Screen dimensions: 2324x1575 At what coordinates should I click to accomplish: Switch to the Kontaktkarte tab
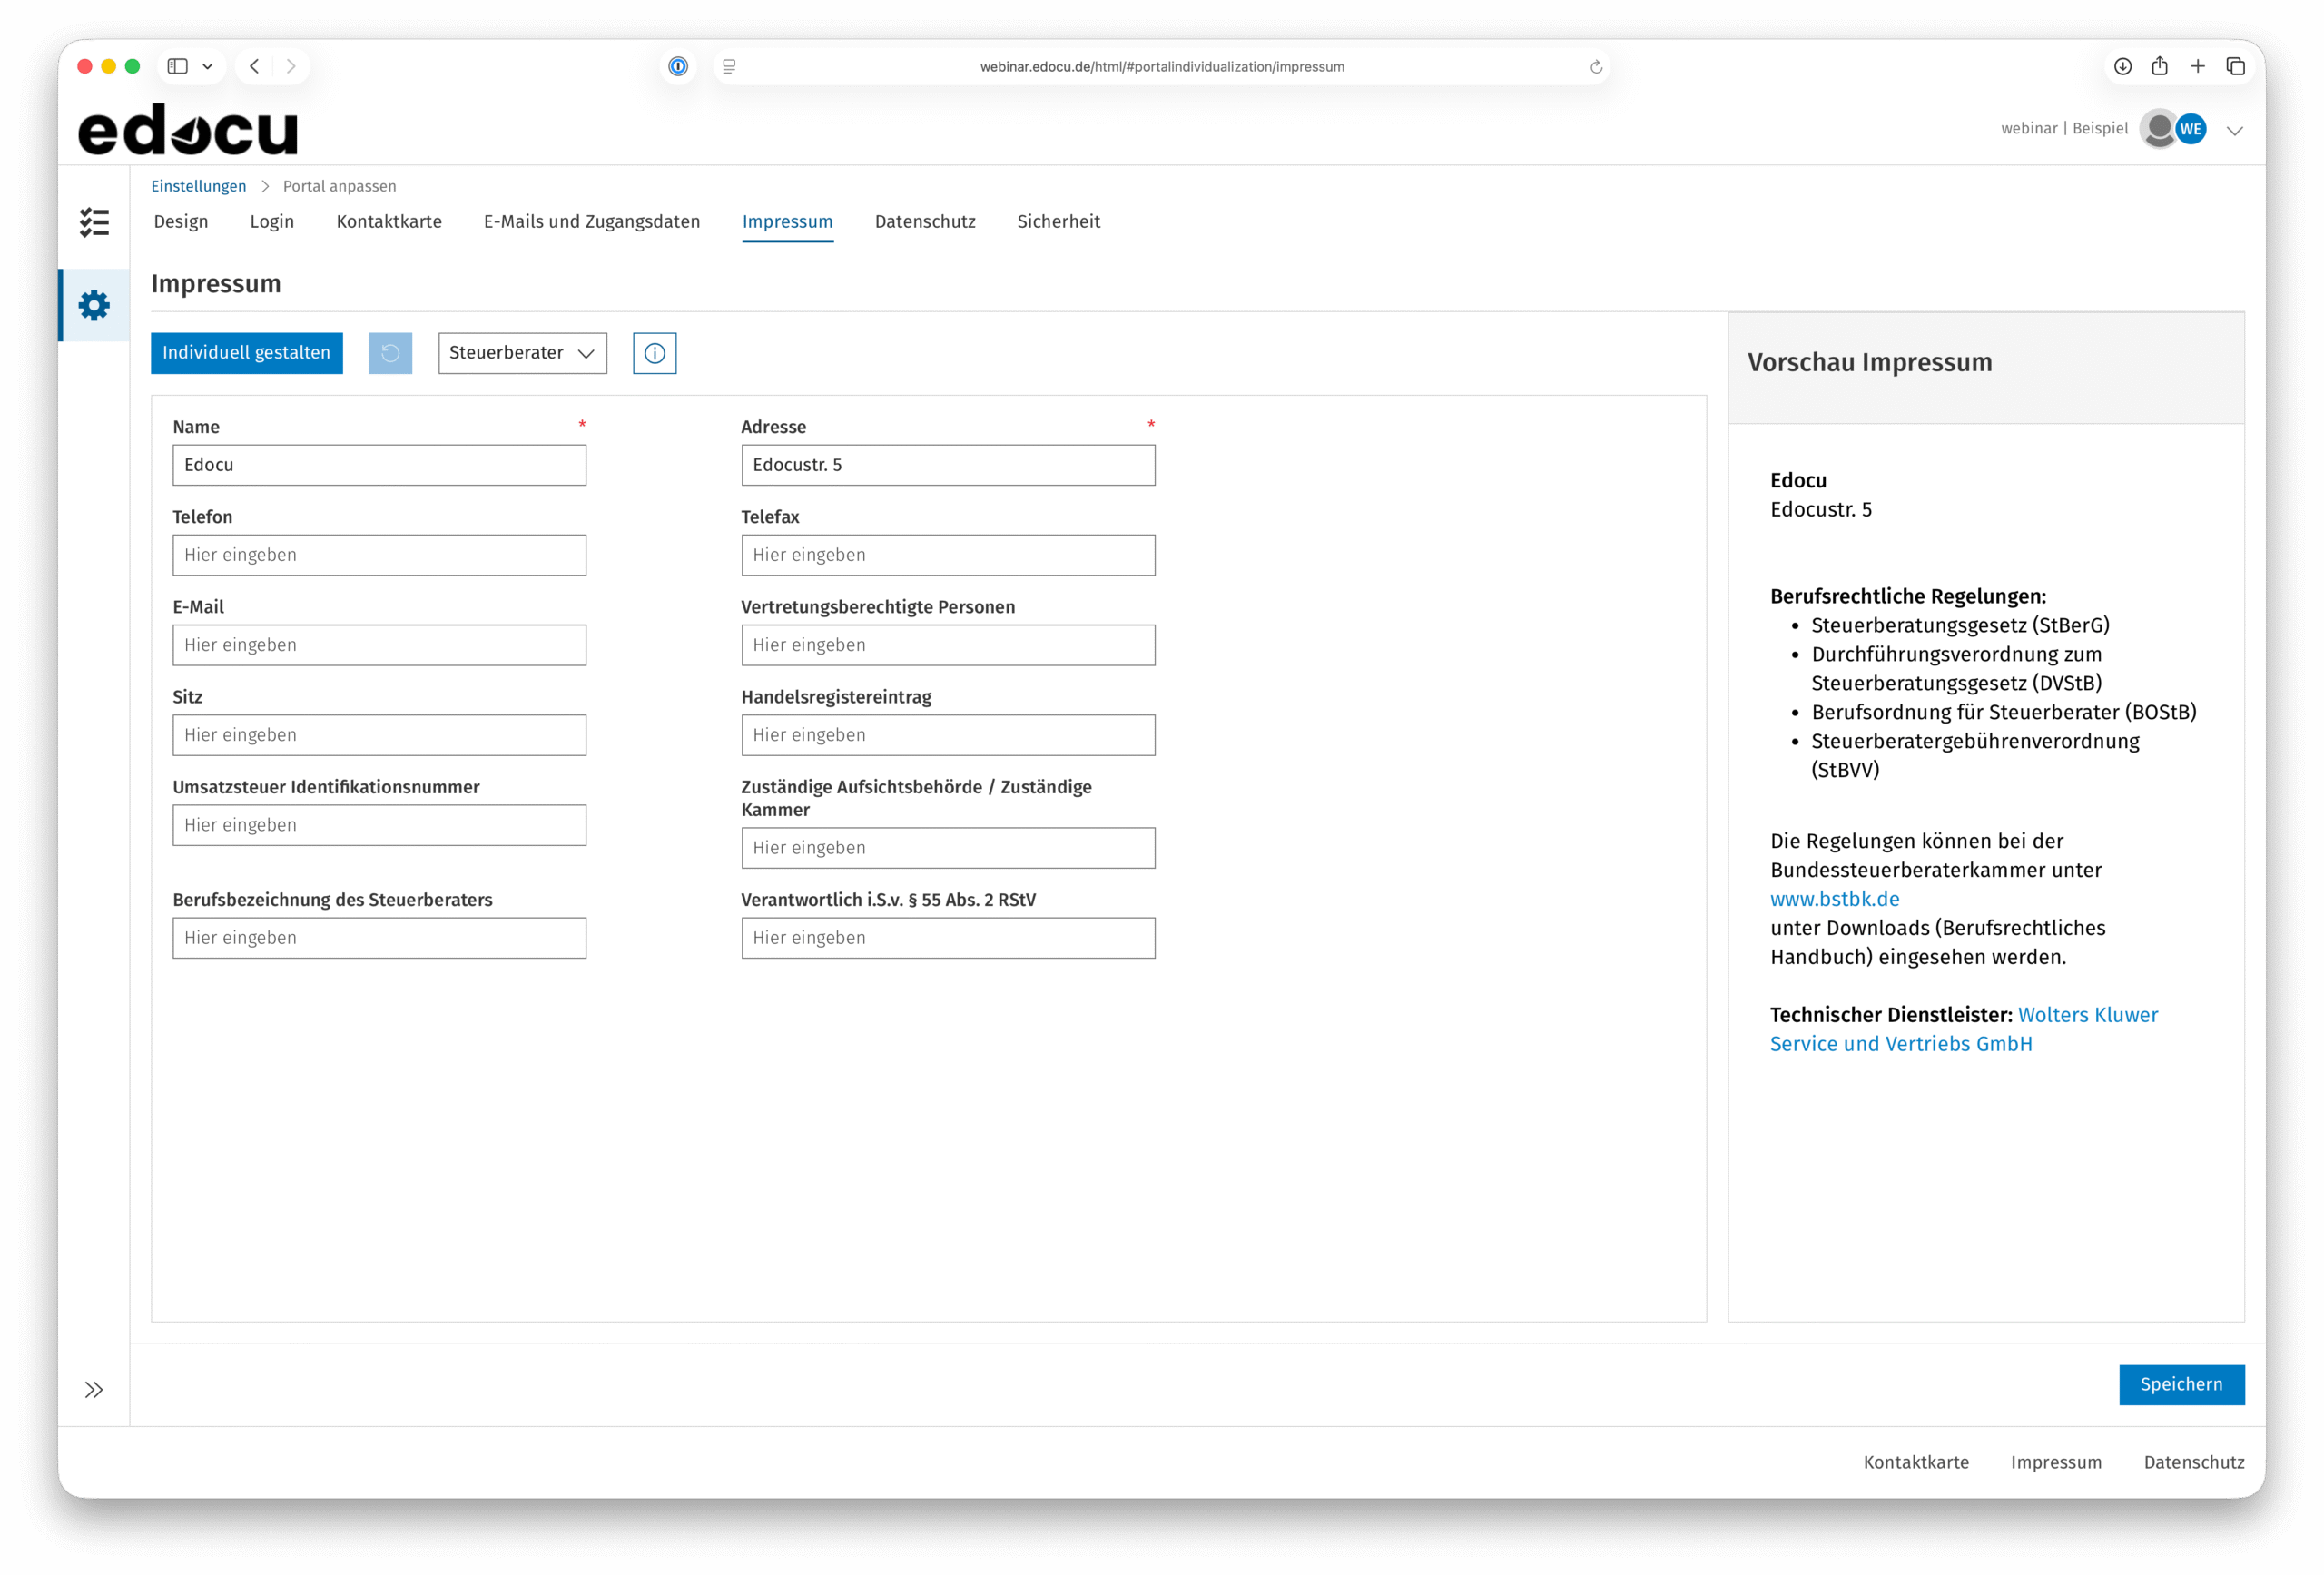389,222
